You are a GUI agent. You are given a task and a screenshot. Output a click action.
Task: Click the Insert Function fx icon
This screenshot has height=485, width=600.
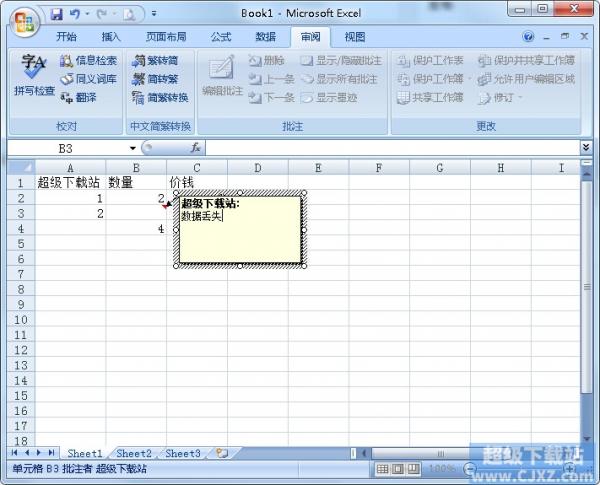point(196,147)
